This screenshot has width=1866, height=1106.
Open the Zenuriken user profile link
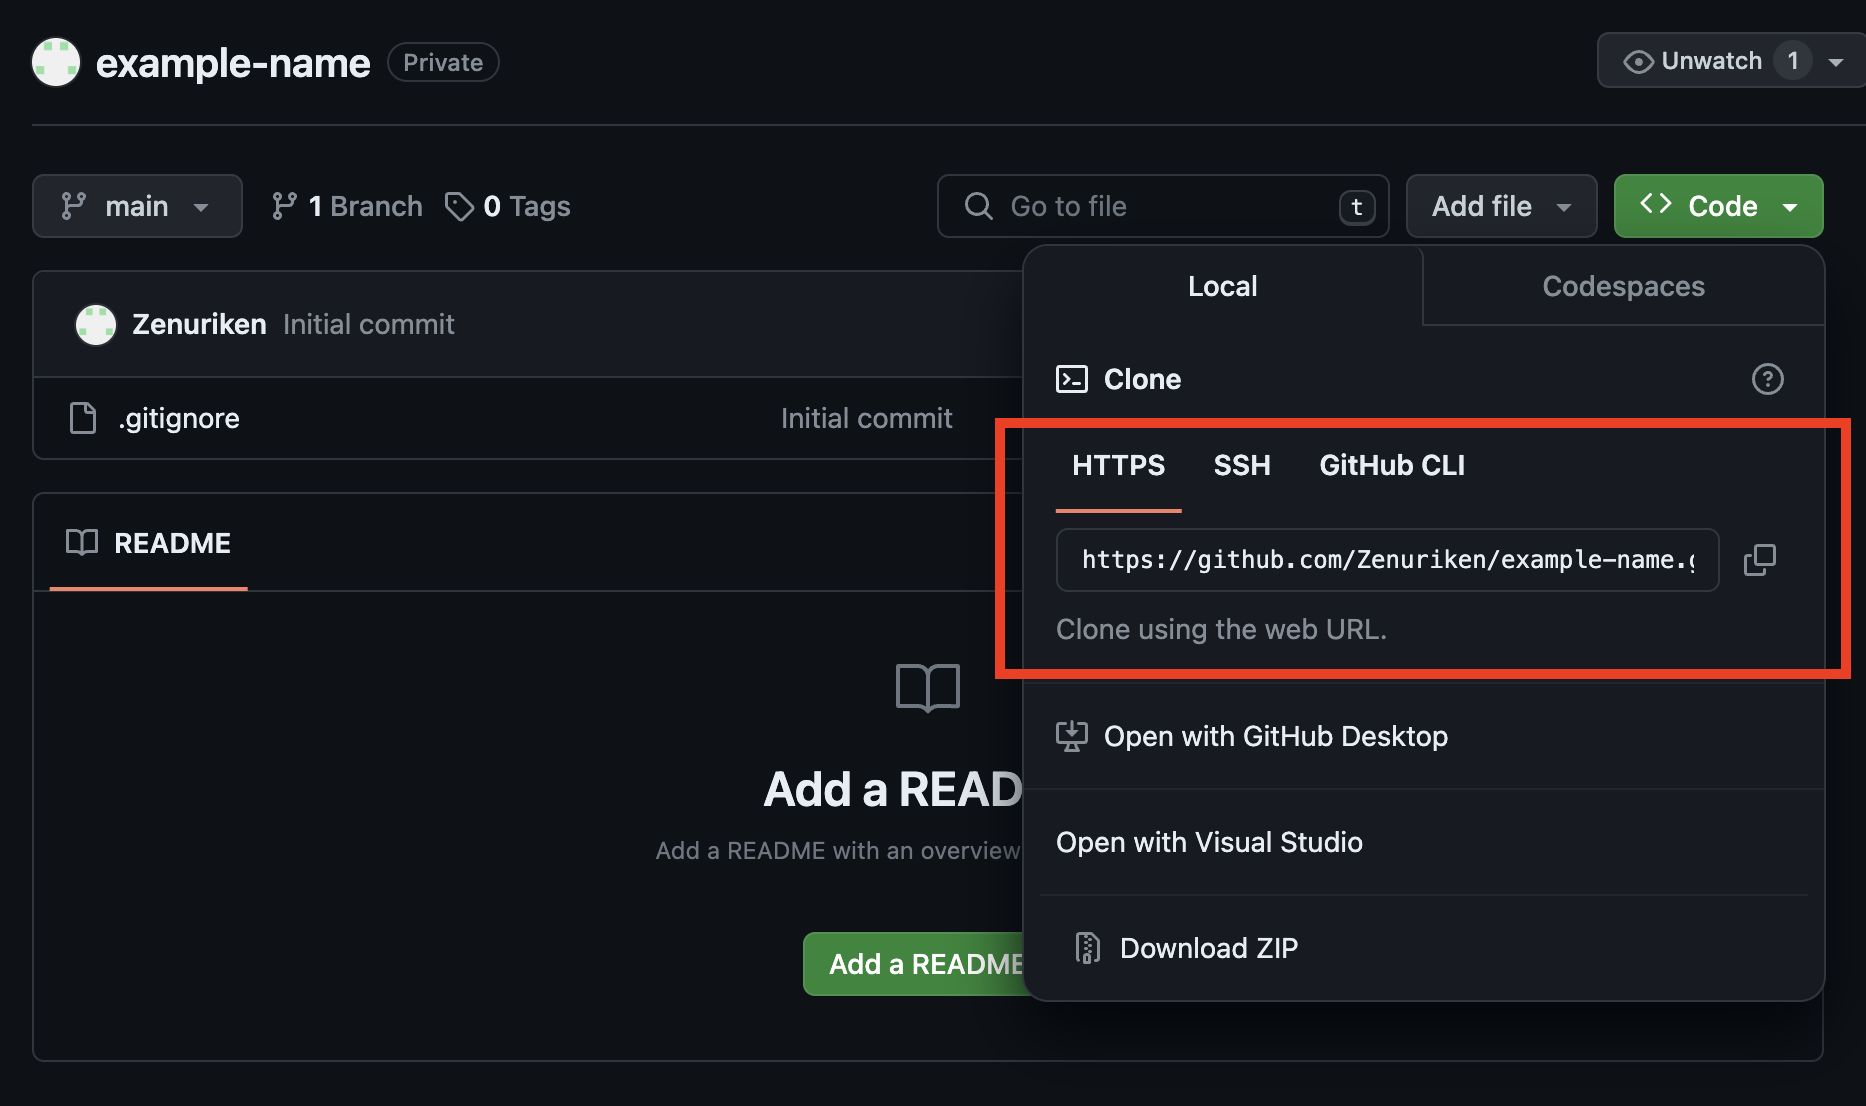tap(199, 324)
